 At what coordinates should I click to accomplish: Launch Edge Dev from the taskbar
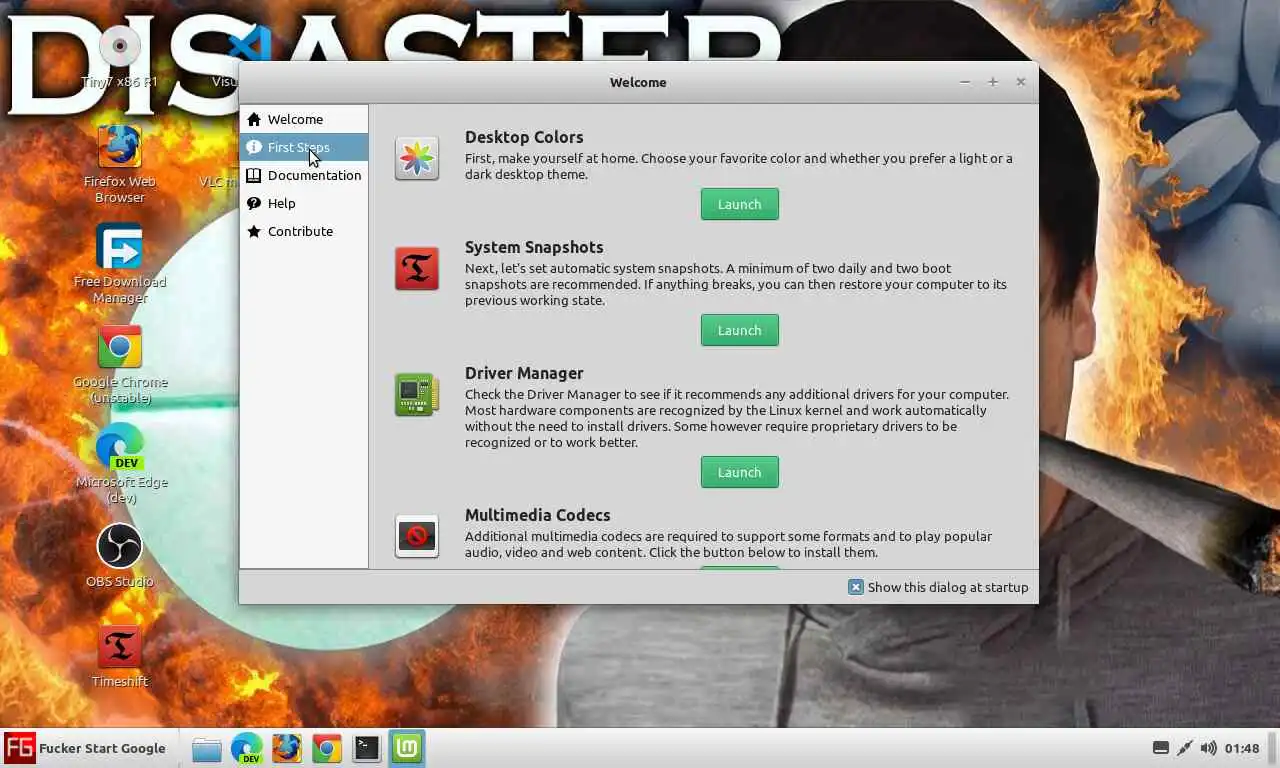pos(247,748)
